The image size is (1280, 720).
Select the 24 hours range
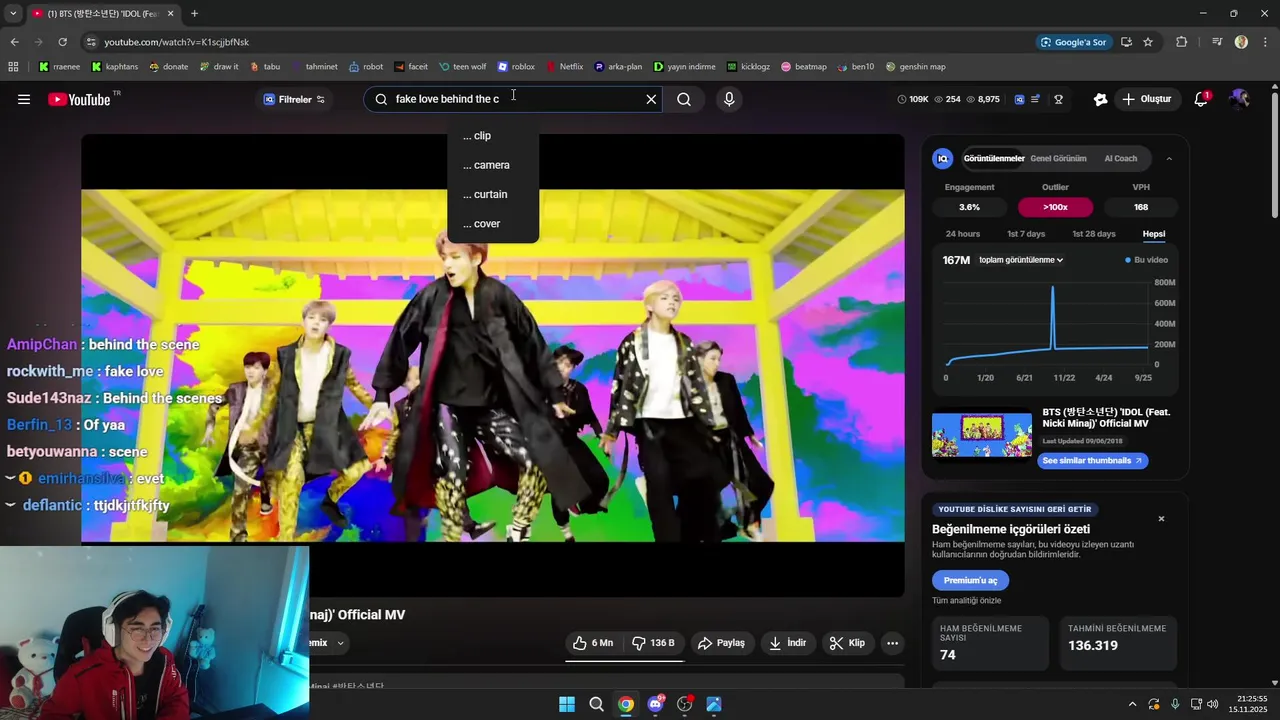(963, 234)
